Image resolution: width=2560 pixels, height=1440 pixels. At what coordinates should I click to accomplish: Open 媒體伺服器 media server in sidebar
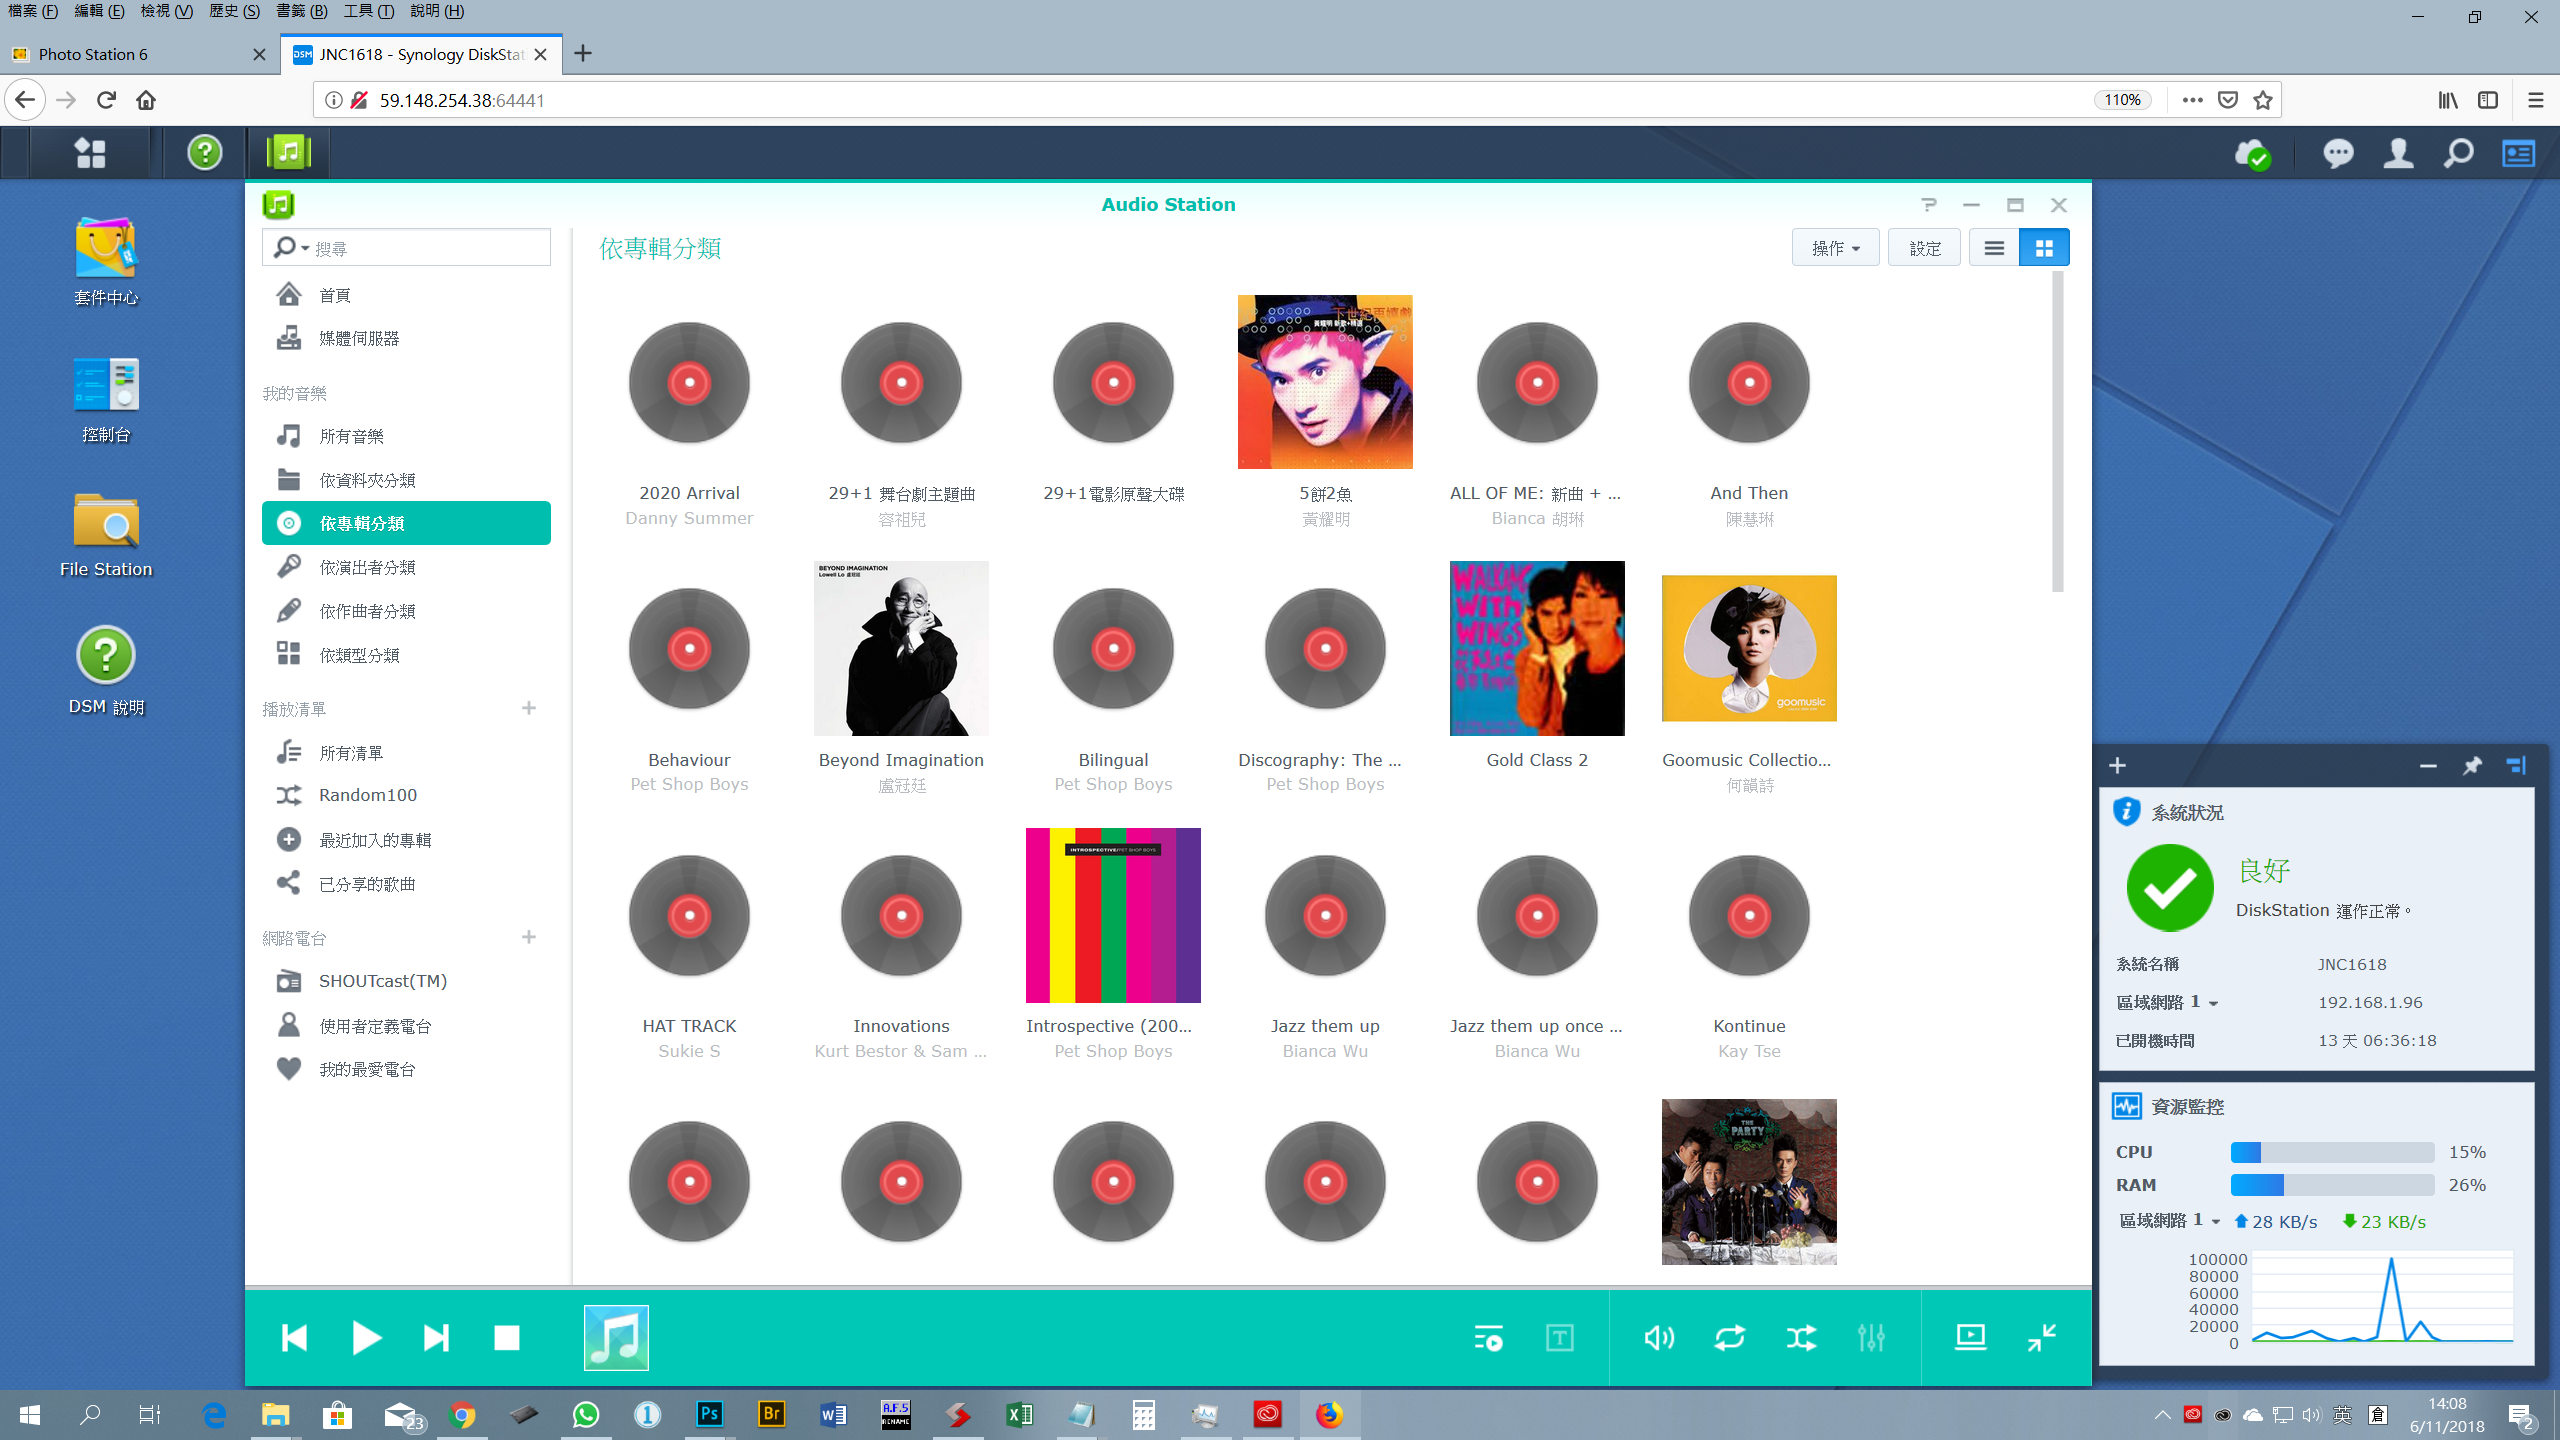[406, 339]
